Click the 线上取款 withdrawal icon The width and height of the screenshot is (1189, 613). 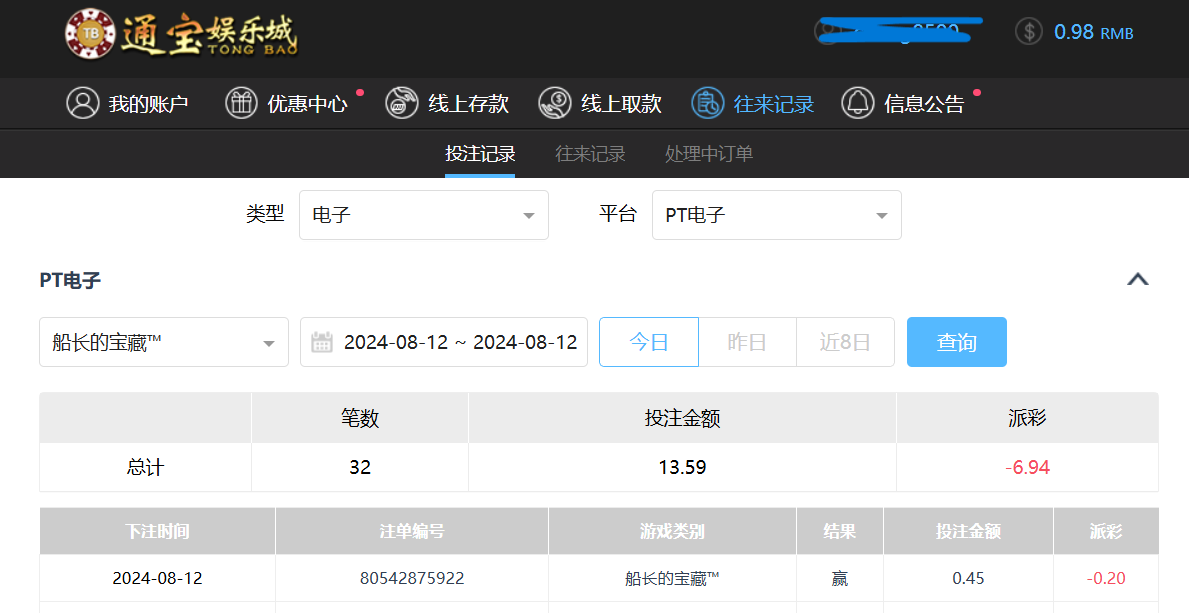click(x=553, y=103)
